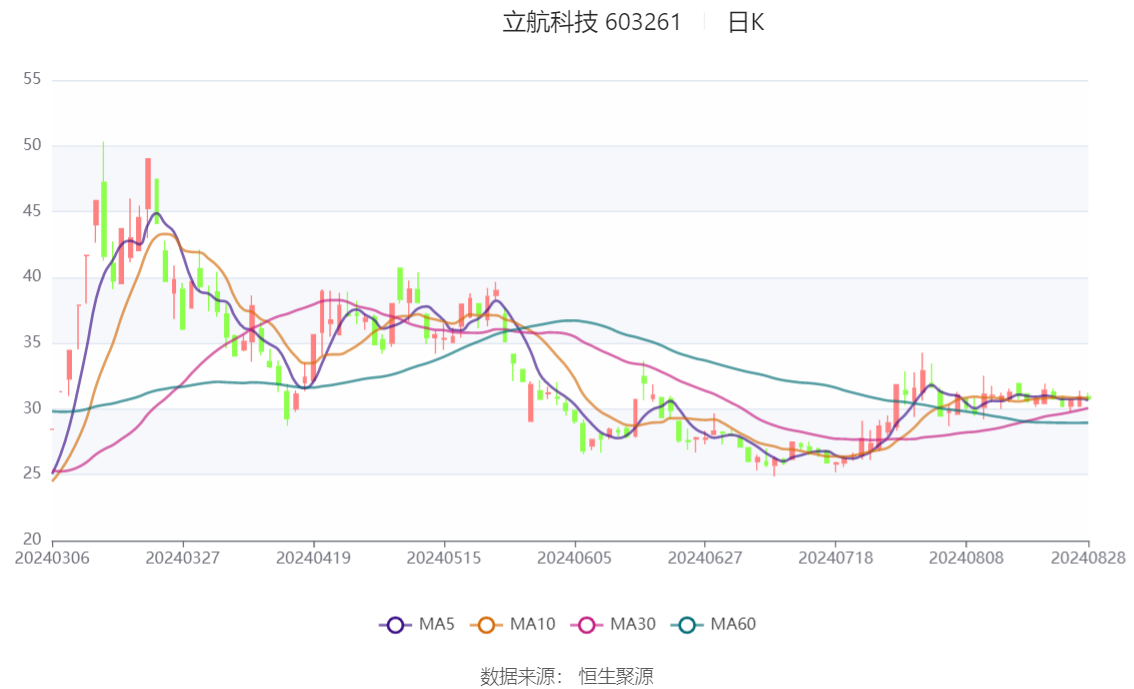Viewport: 1134px width, 689px height.
Task: Select the 20240327 date axis label
Action: click(182, 558)
